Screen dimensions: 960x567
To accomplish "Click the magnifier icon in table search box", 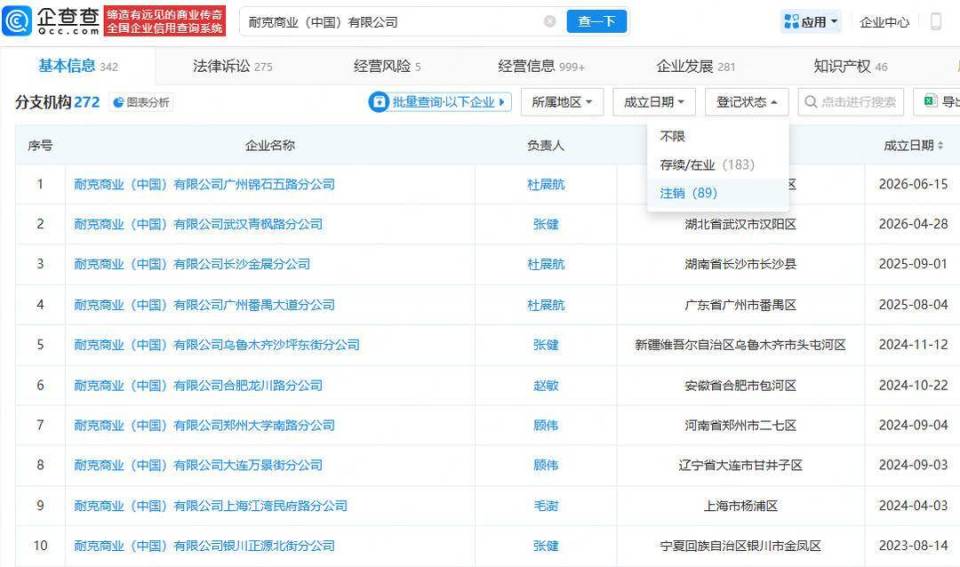I will 811,102.
